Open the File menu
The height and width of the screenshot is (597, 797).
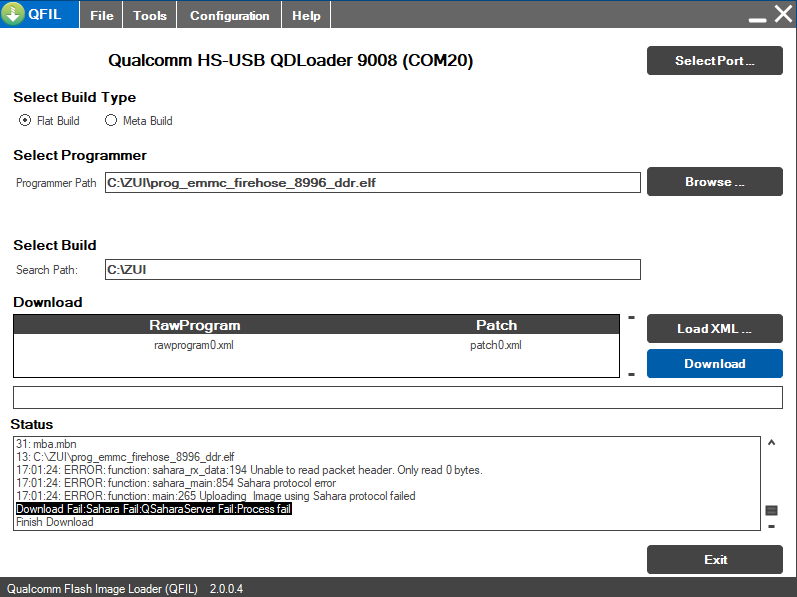pos(102,15)
